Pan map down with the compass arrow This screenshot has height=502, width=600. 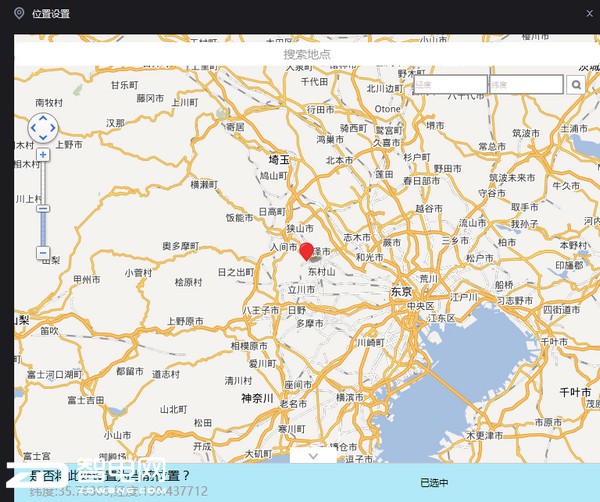43,139
